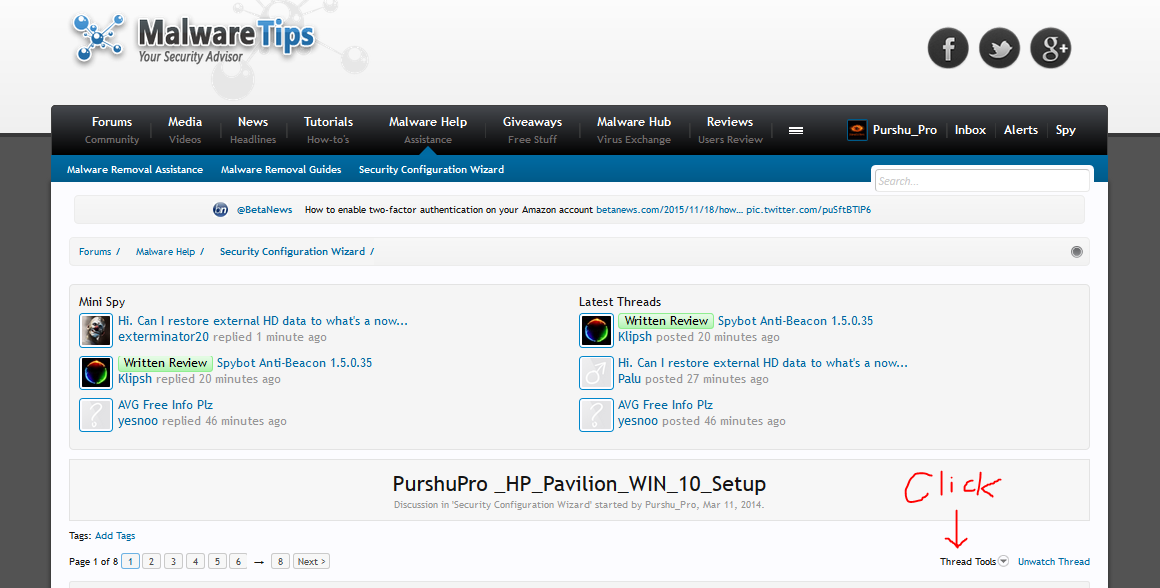Screen dimensions: 1160x588
Task: Open AVG Free Info Plz in Mini Spy
Action: pyautogui.click(x=166, y=405)
